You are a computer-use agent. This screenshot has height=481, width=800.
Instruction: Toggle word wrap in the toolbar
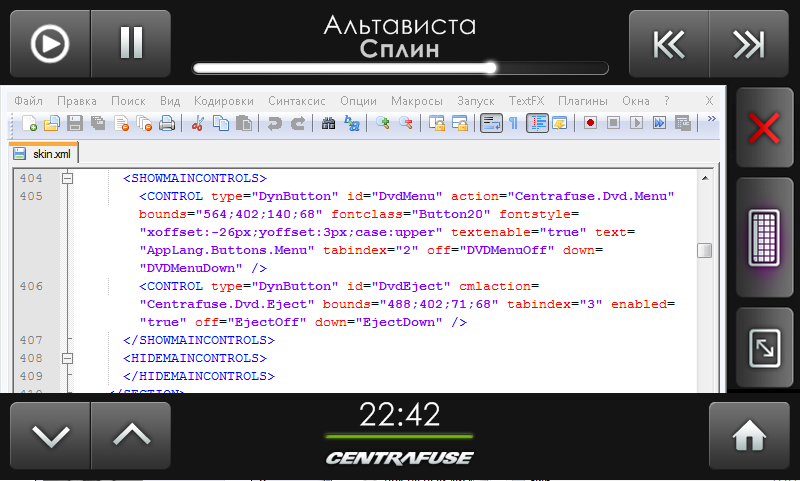click(490, 124)
